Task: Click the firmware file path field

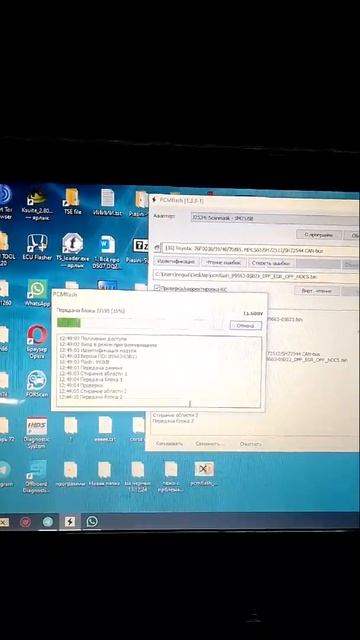Action: click(x=256, y=276)
